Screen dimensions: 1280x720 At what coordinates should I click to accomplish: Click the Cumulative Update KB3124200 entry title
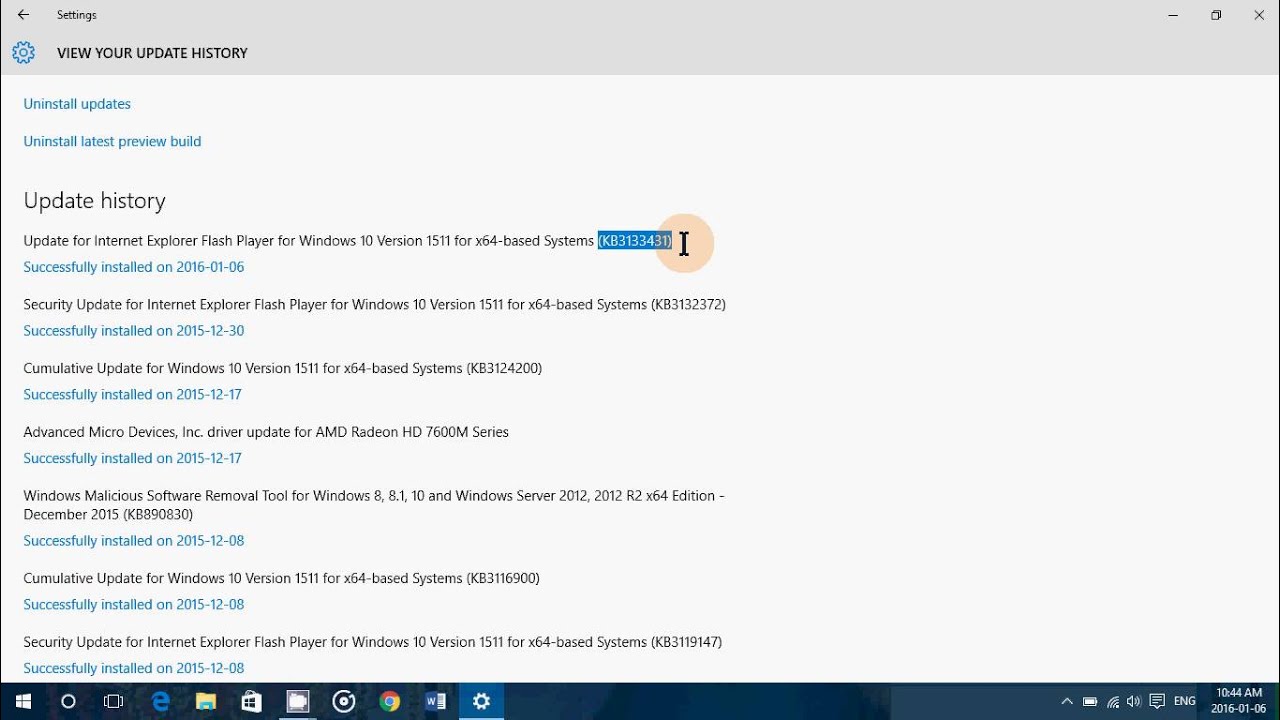click(x=283, y=368)
